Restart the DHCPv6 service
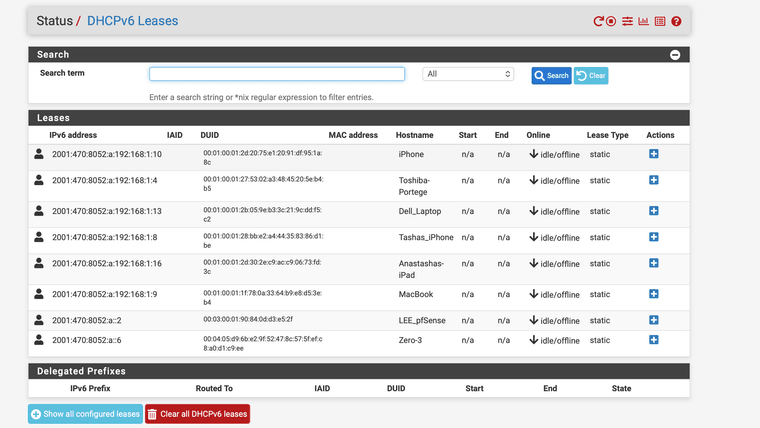760x428 pixels. 598,21
